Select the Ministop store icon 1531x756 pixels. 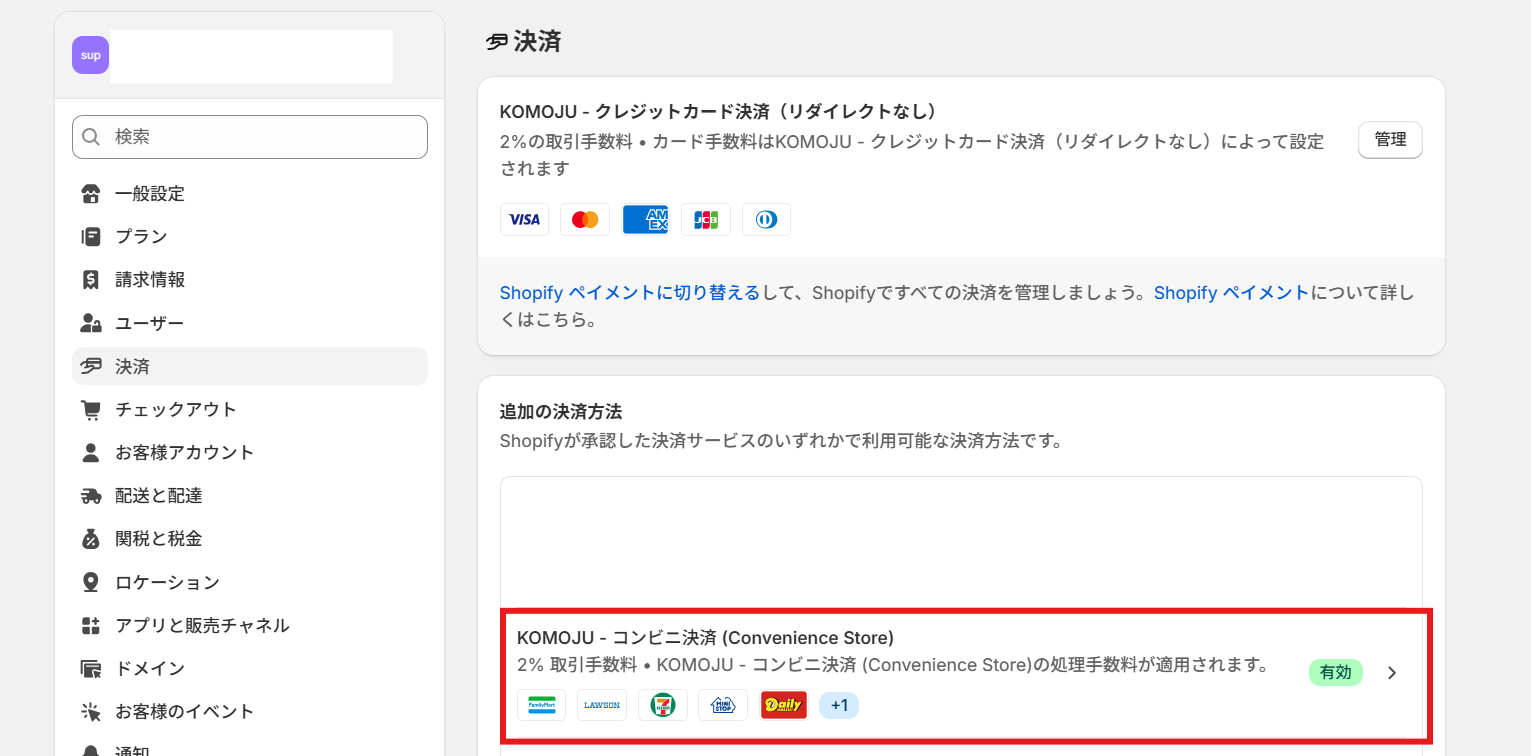[x=722, y=705]
